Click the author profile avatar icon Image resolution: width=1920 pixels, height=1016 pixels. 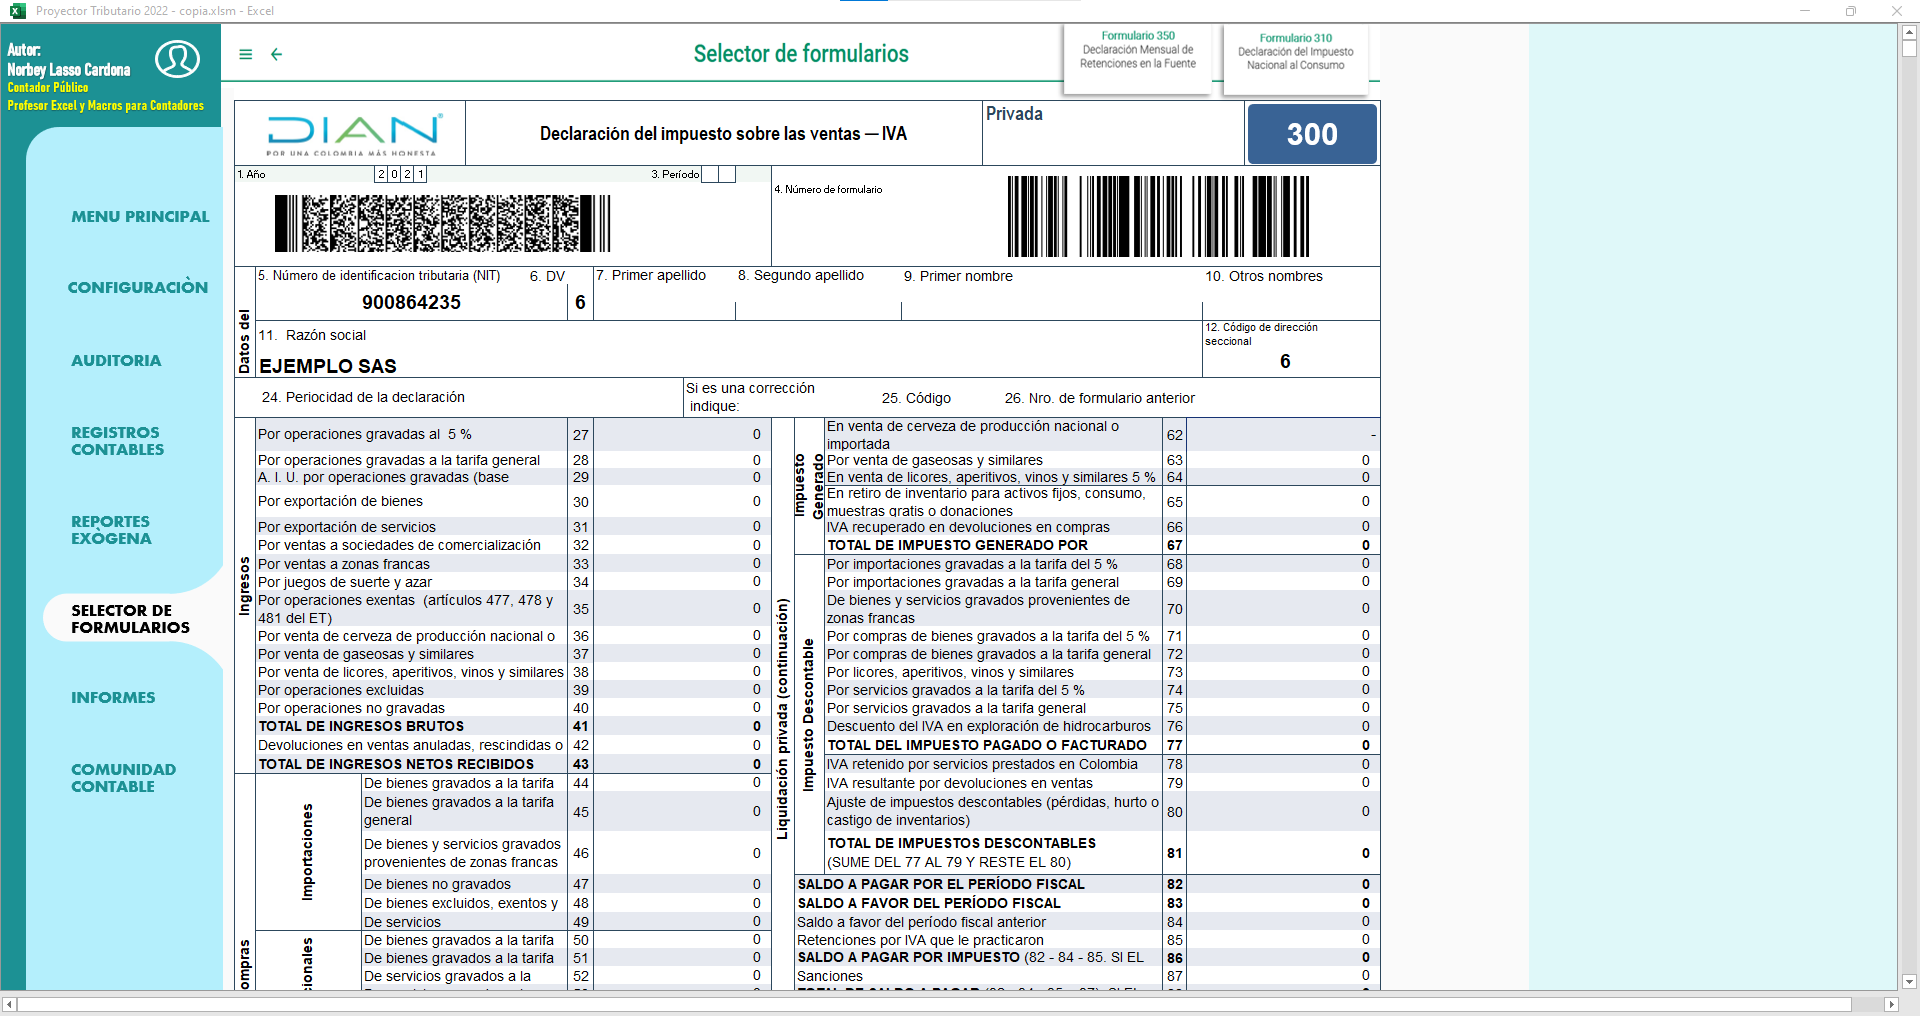click(x=177, y=59)
